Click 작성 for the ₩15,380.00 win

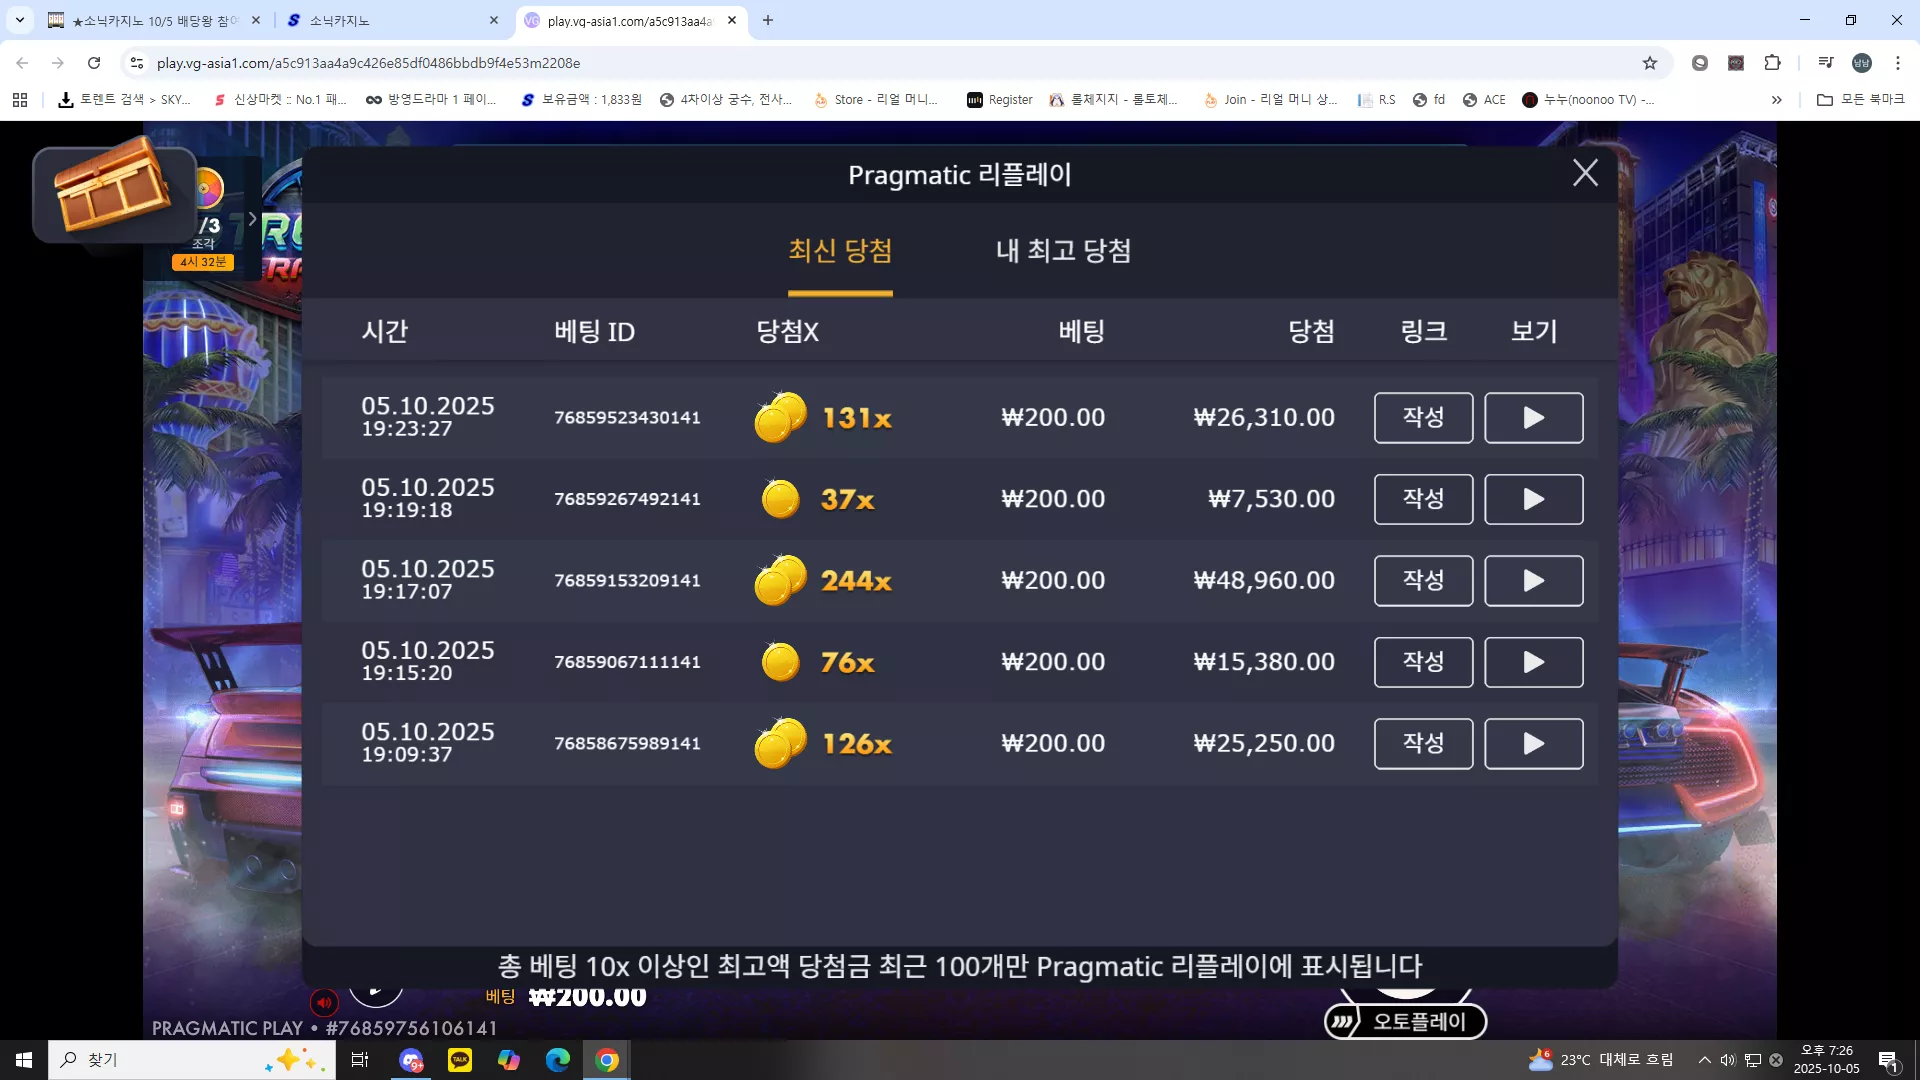point(1423,662)
